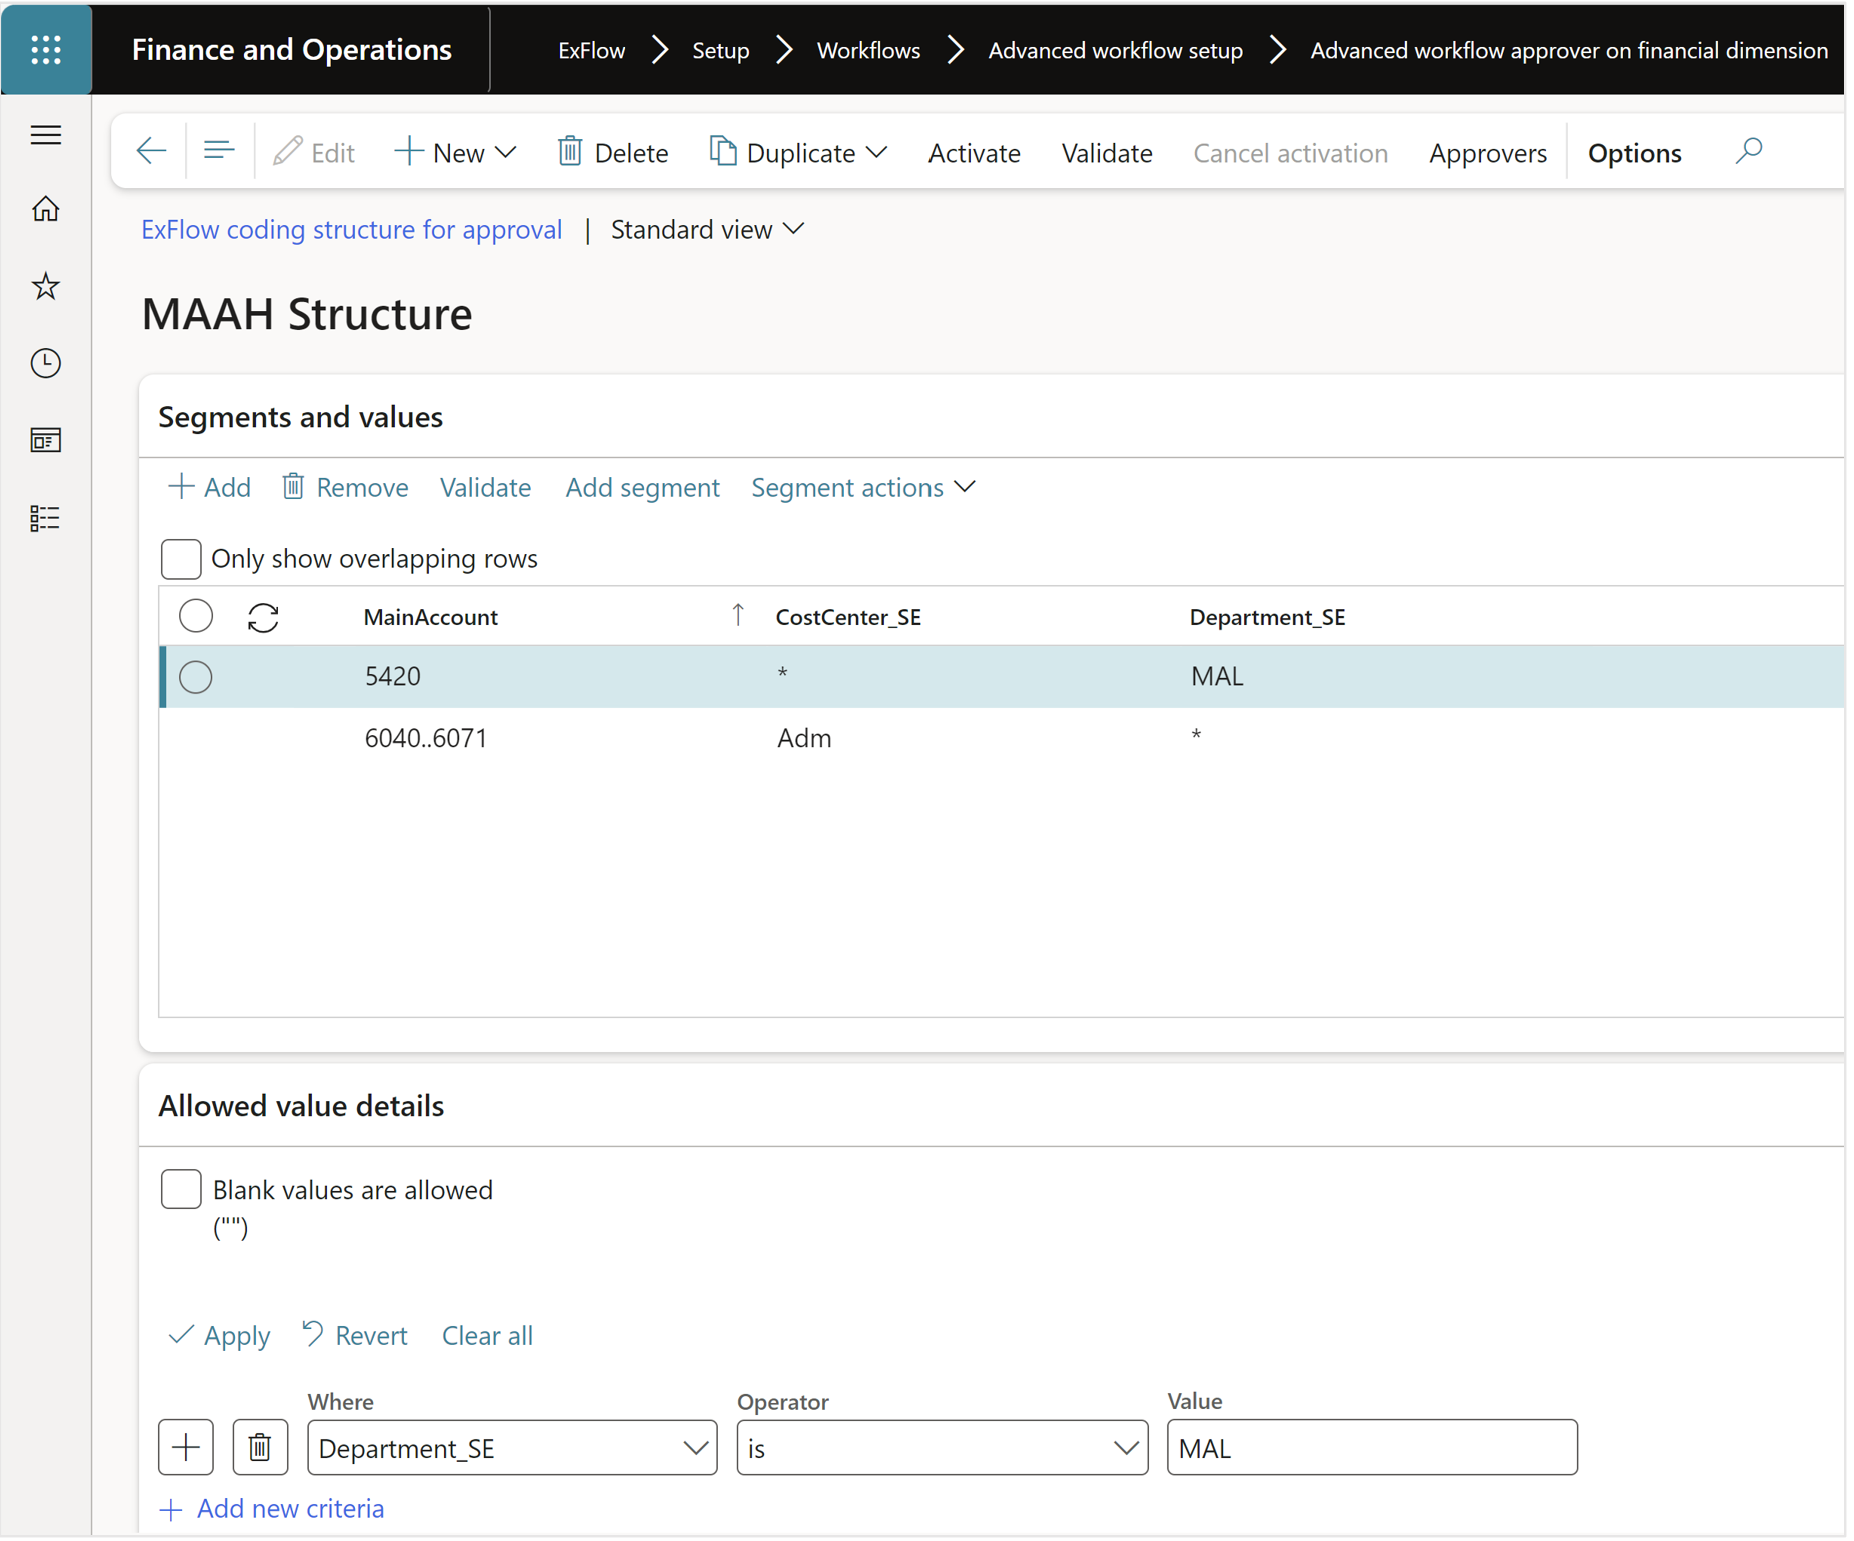Click Finance and Operations title

coord(292,49)
